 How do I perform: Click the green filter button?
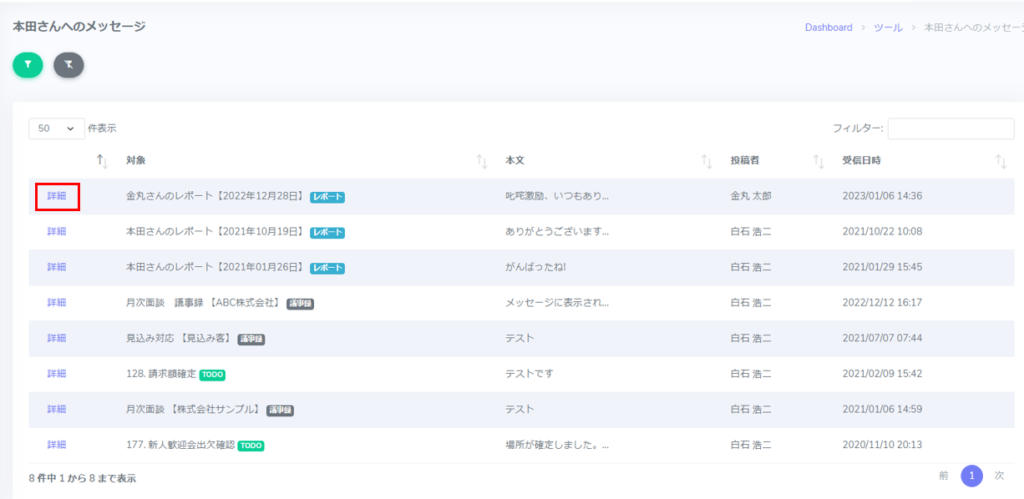click(28, 64)
